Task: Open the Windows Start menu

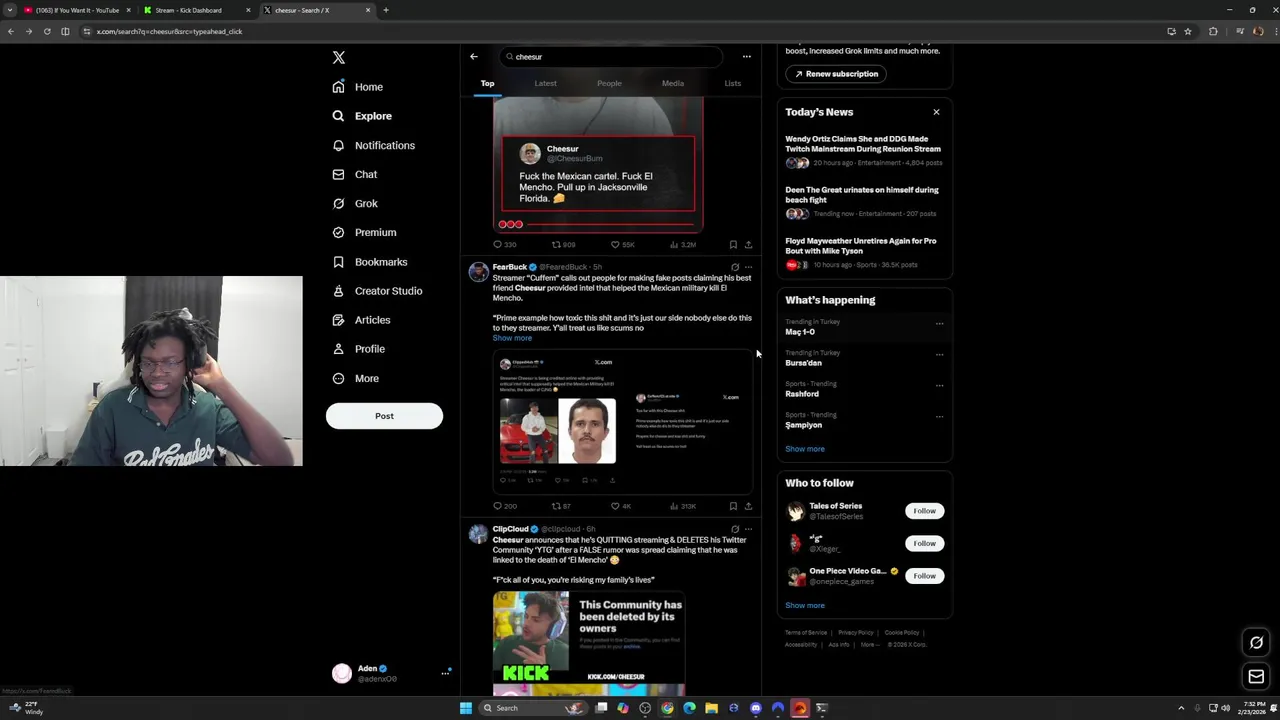Action: (x=466, y=708)
